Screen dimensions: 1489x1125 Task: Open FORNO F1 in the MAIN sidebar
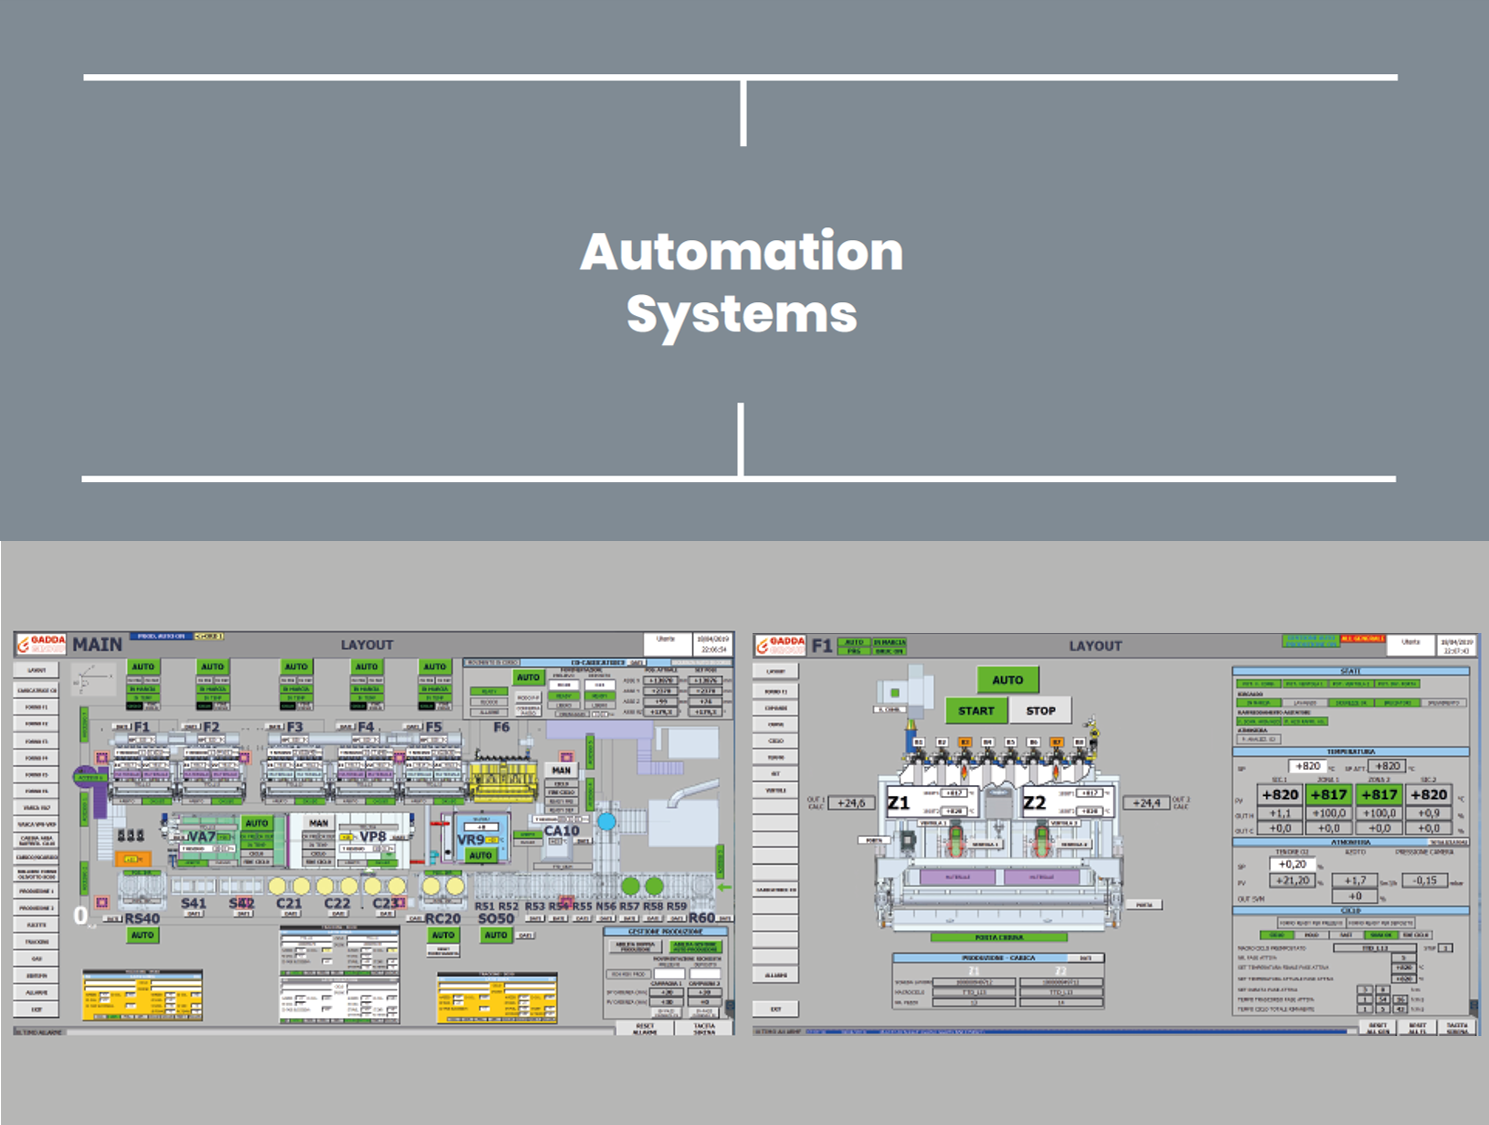[x=37, y=707]
